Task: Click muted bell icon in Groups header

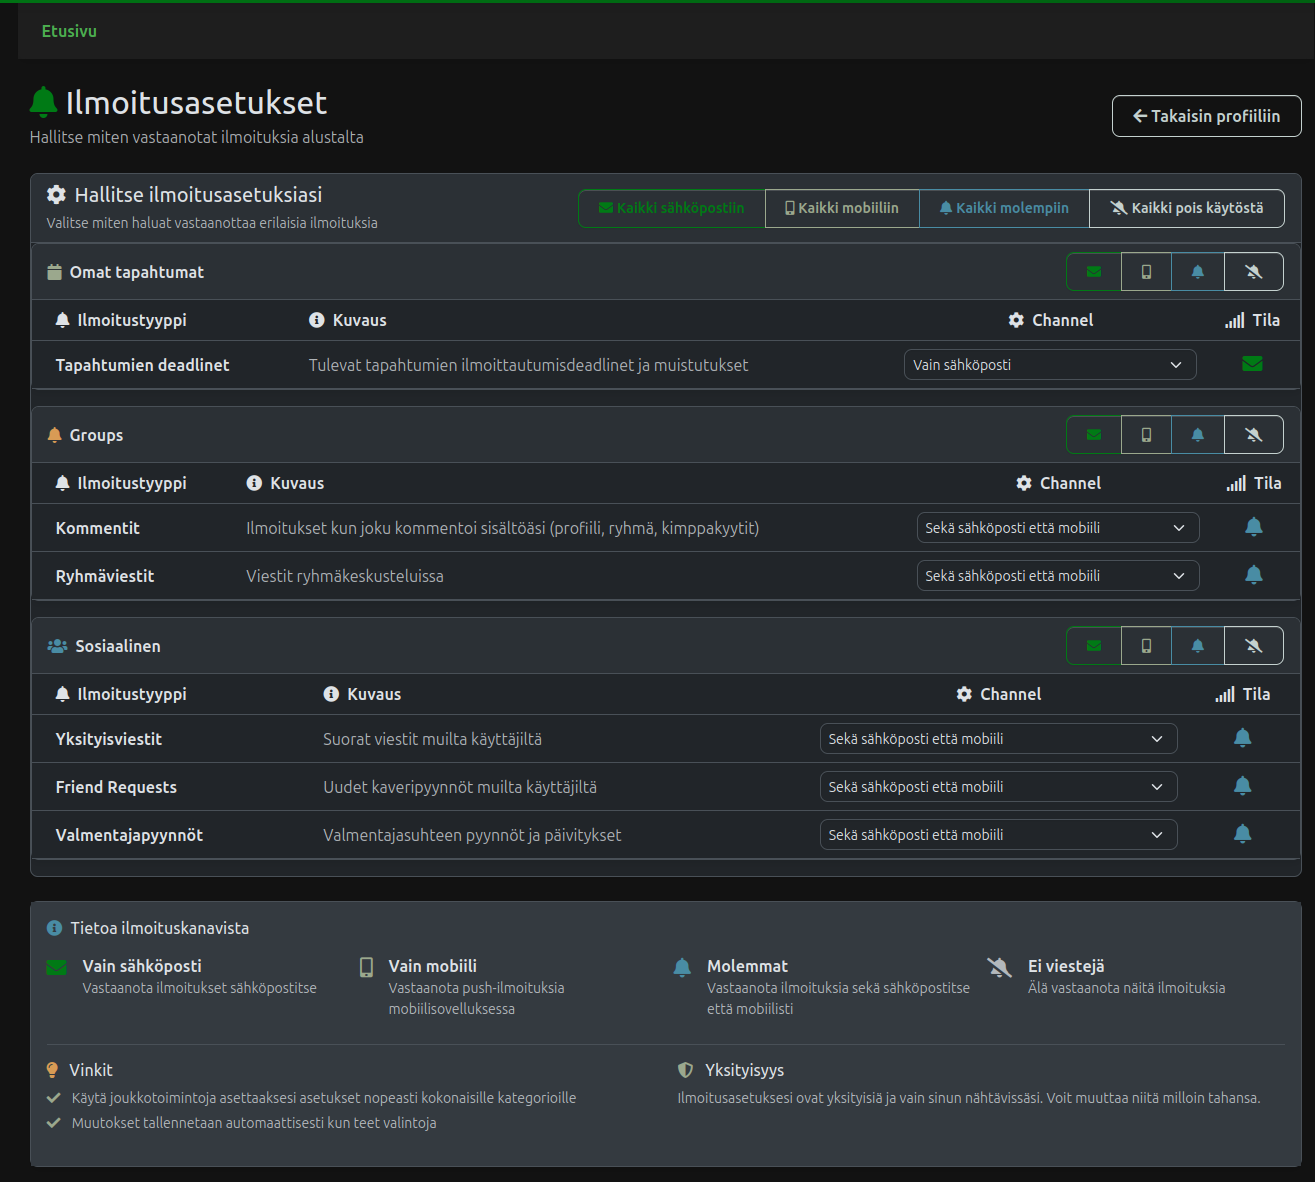Action: (1253, 435)
